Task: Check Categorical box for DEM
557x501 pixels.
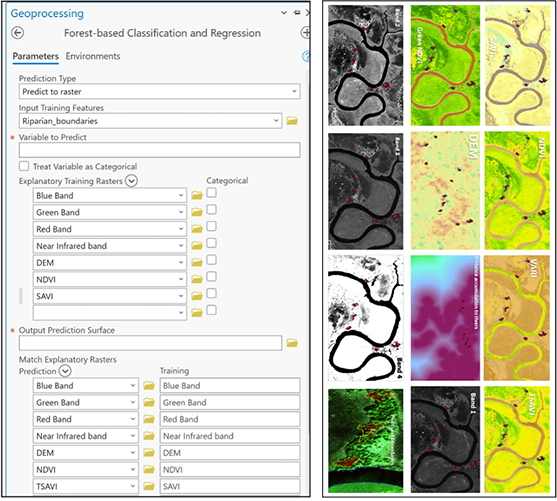Action: click(x=211, y=260)
